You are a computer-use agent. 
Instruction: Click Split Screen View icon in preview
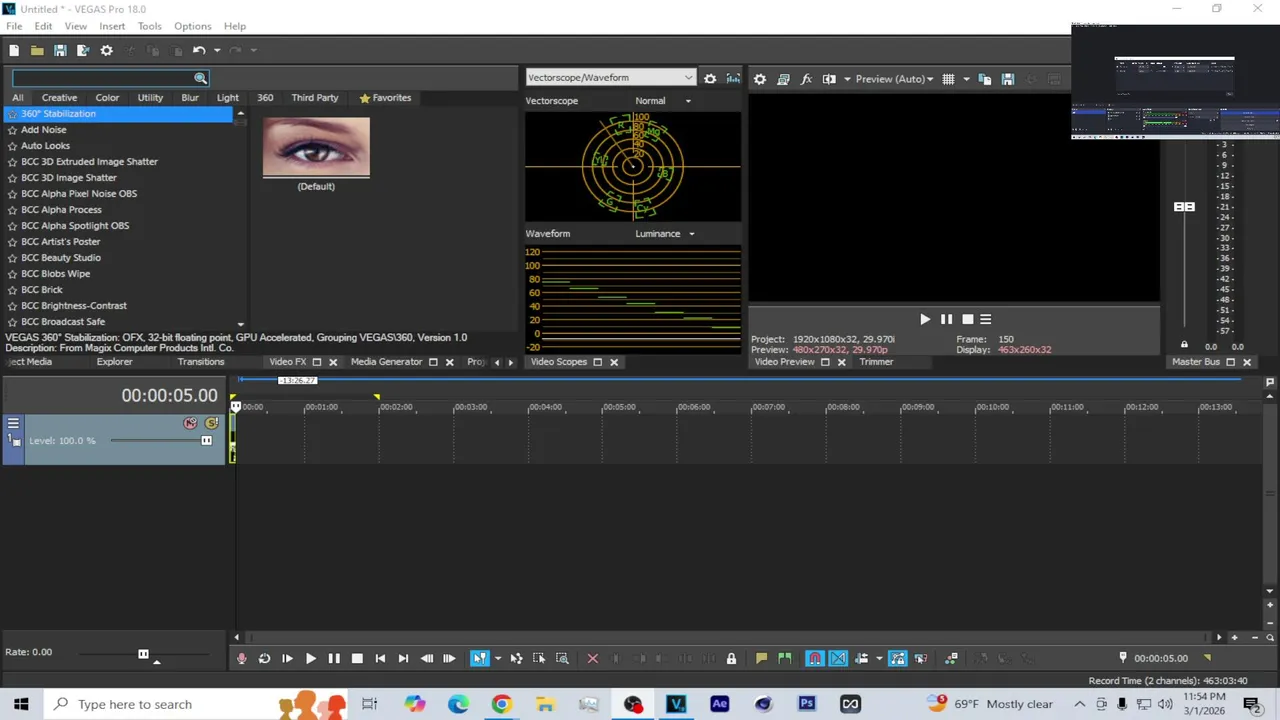(x=829, y=79)
